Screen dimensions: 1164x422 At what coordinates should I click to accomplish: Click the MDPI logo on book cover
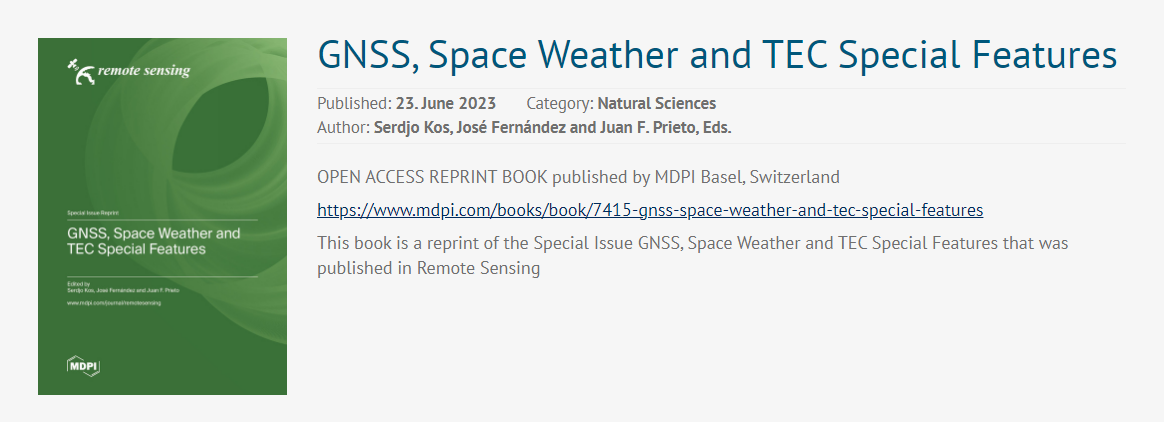(83, 366)
